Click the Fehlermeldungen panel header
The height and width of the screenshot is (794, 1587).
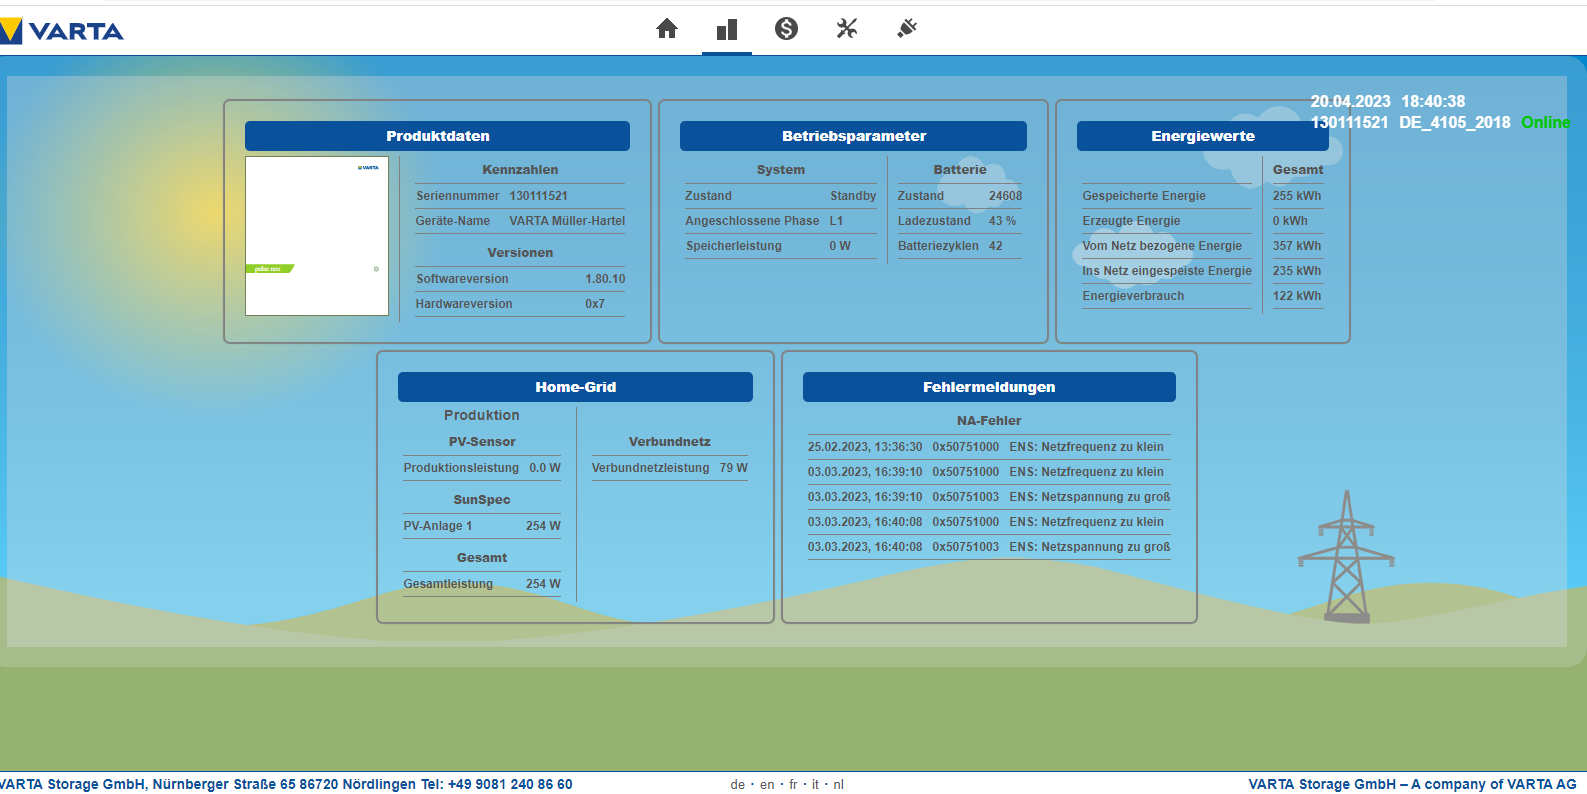pyautogui.click(x=989, y=387)
